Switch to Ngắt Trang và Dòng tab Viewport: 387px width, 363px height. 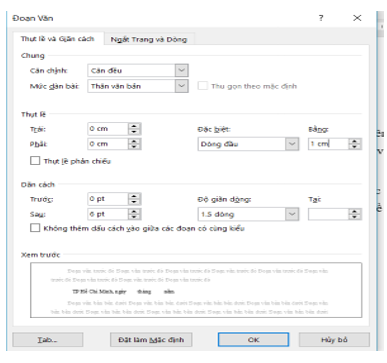[x=149, y=39]
